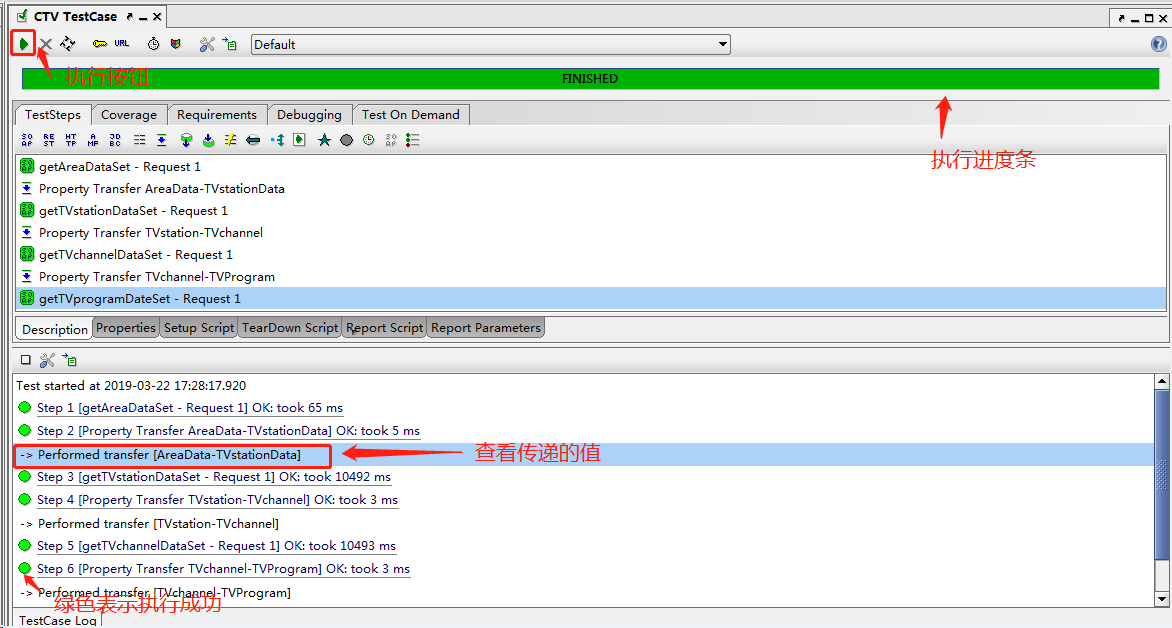Add a JDBC request test step
This screenshot has height=628, width=1172.
(x=115, y=140)
